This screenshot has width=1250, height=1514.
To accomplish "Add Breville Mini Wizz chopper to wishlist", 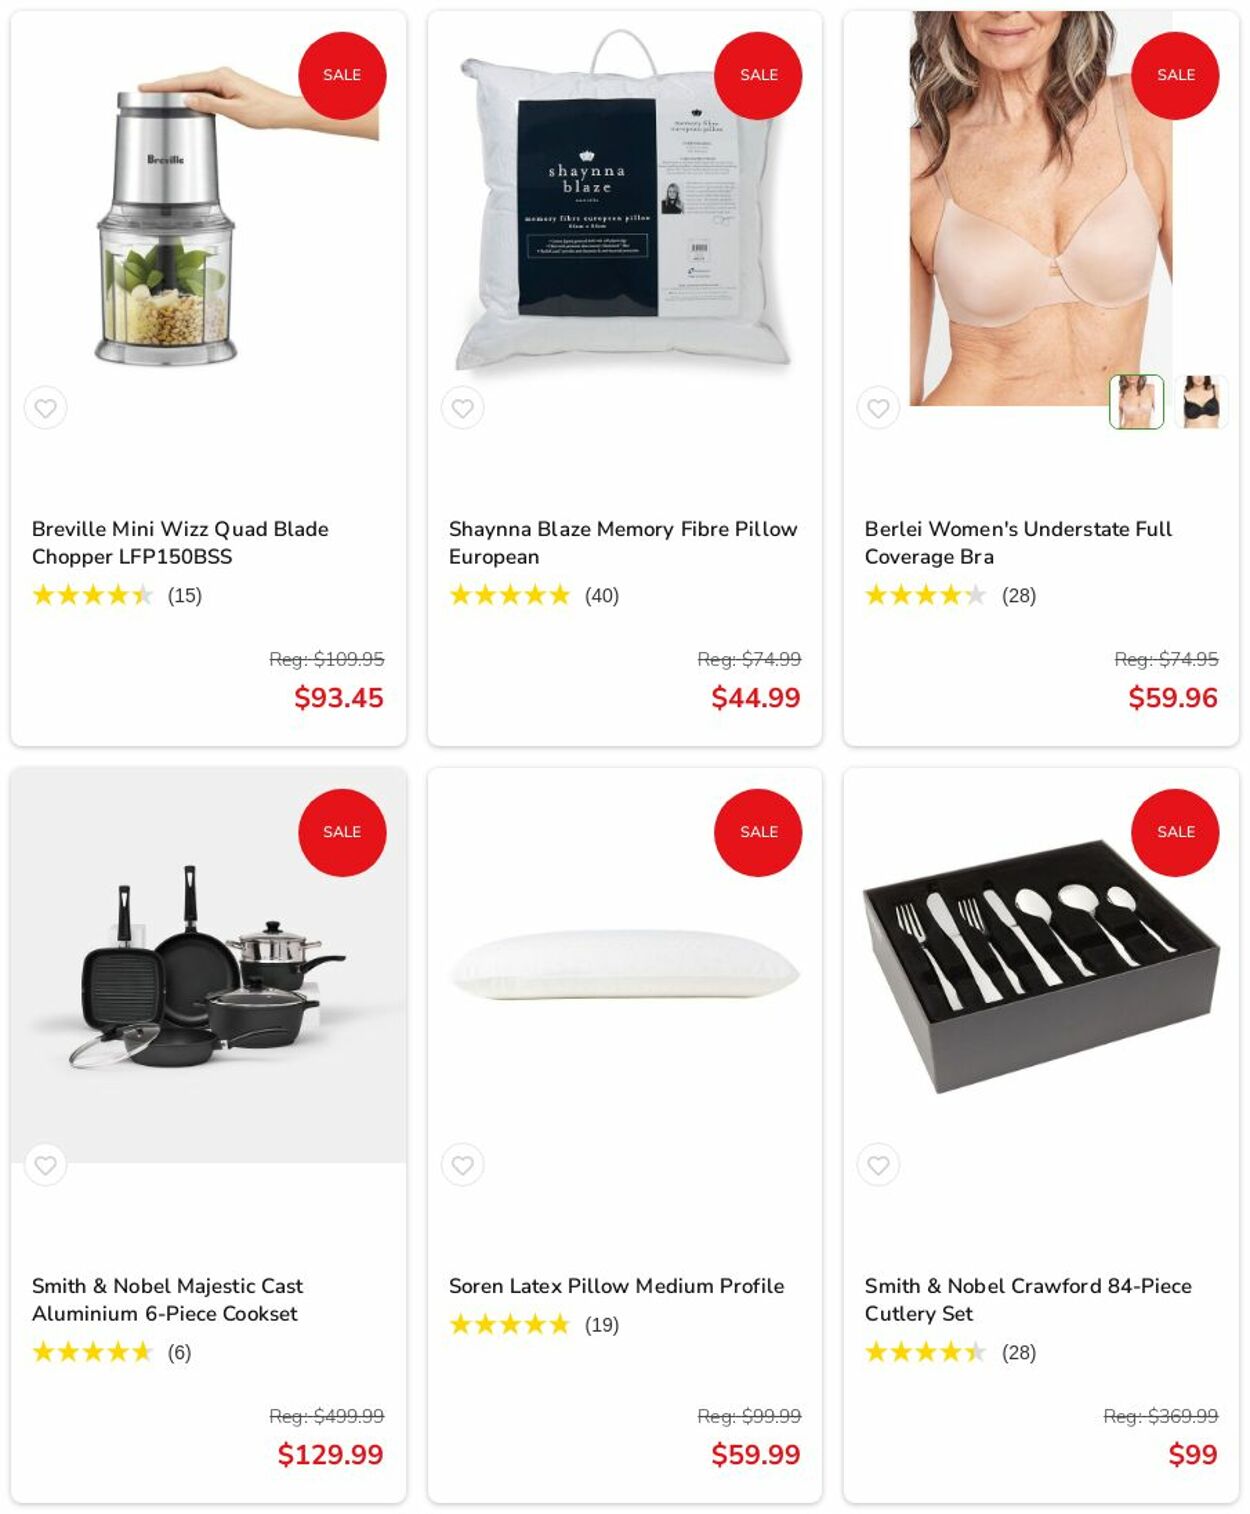I will (x=46, y=408).
